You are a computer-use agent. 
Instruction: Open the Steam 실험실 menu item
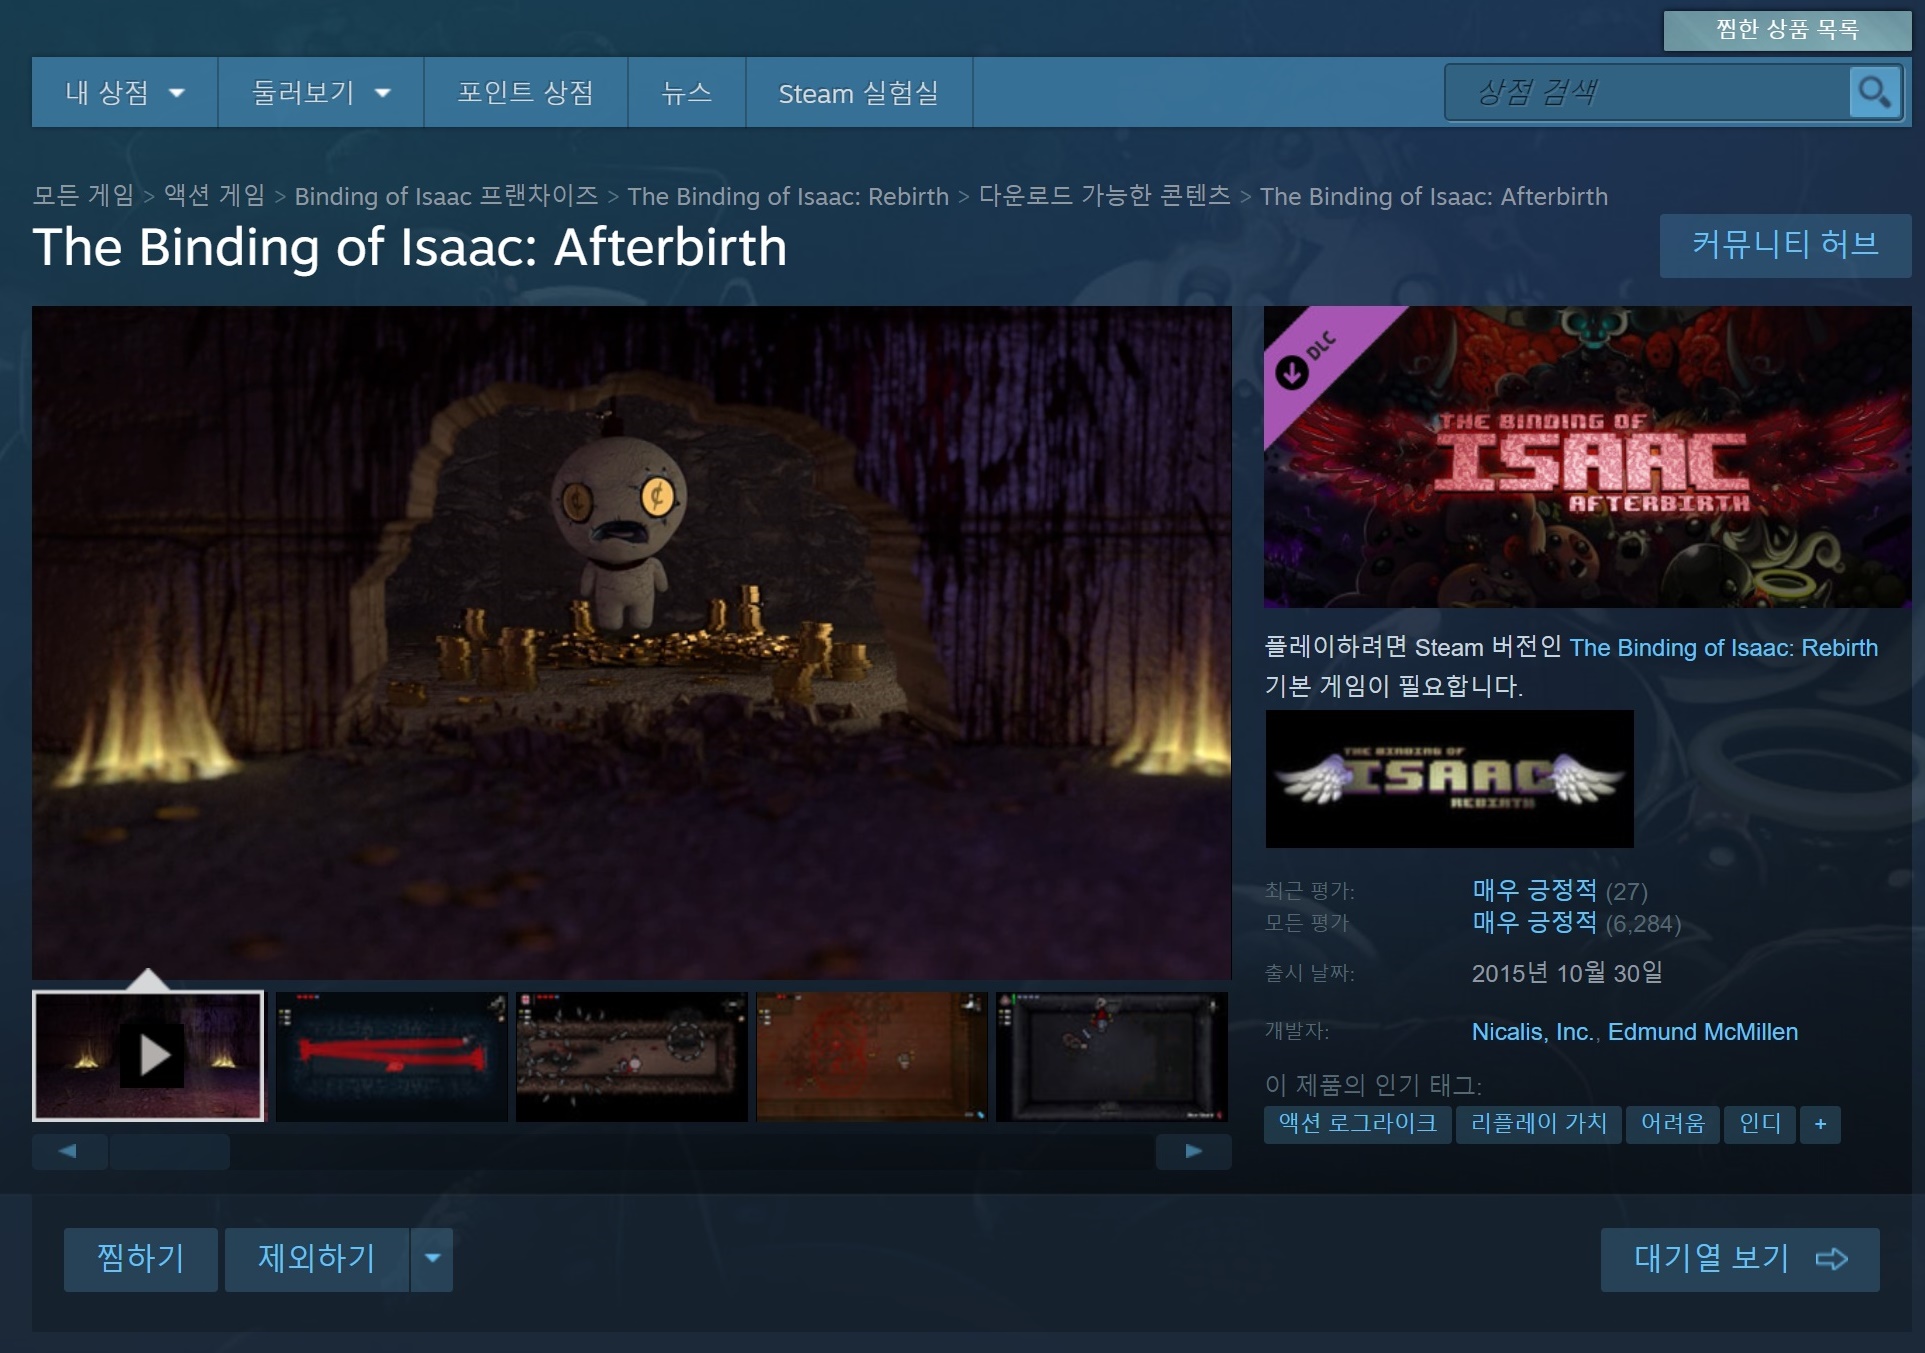[859, 93]
